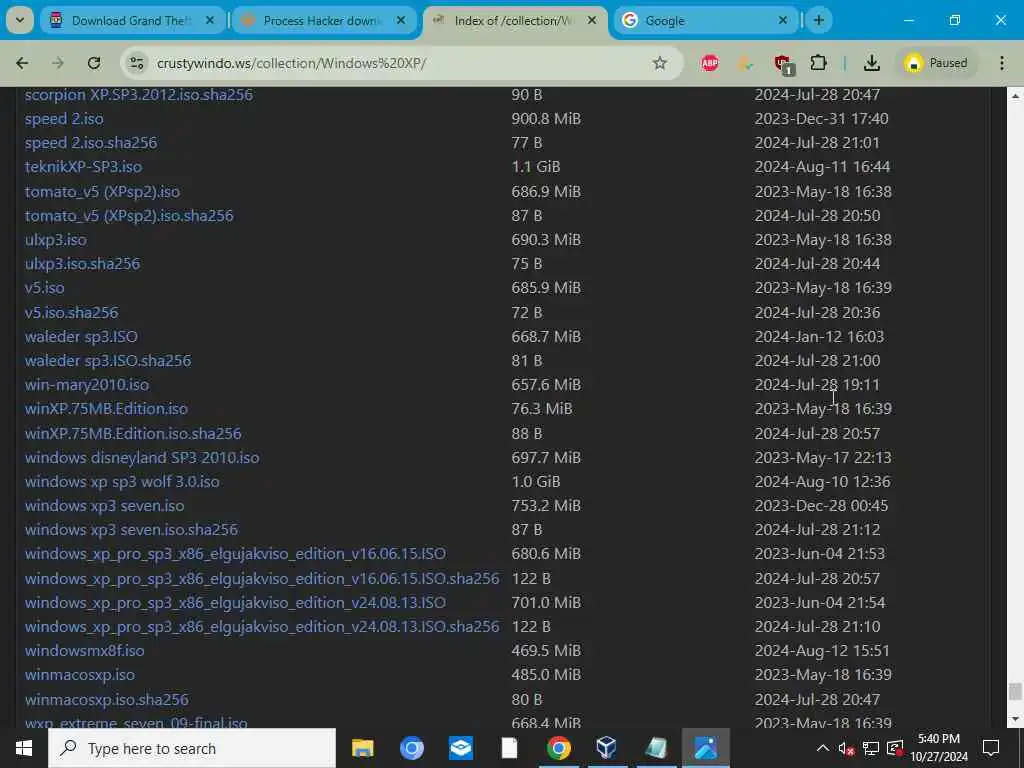Show hidden system tray icons
The image size is (1024, 768).
click(x=822, y=748)
